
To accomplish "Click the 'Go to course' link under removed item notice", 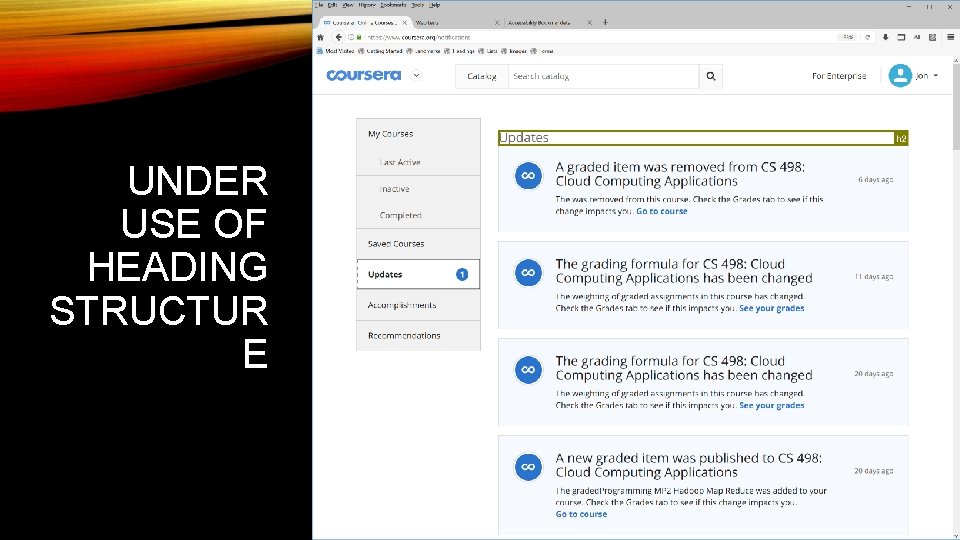I will 662,211.
